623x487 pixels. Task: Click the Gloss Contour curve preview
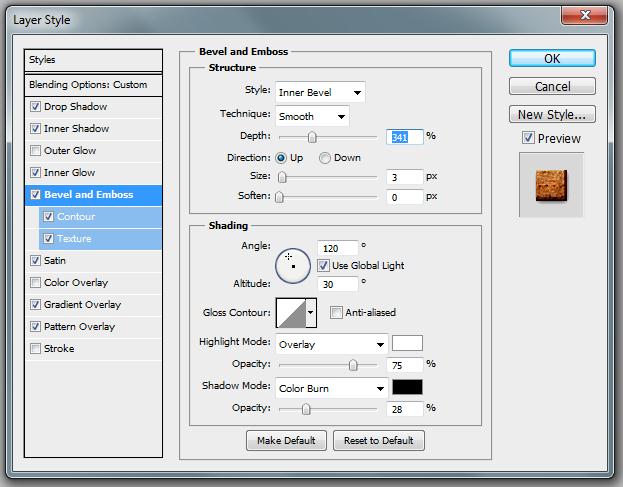289,313
